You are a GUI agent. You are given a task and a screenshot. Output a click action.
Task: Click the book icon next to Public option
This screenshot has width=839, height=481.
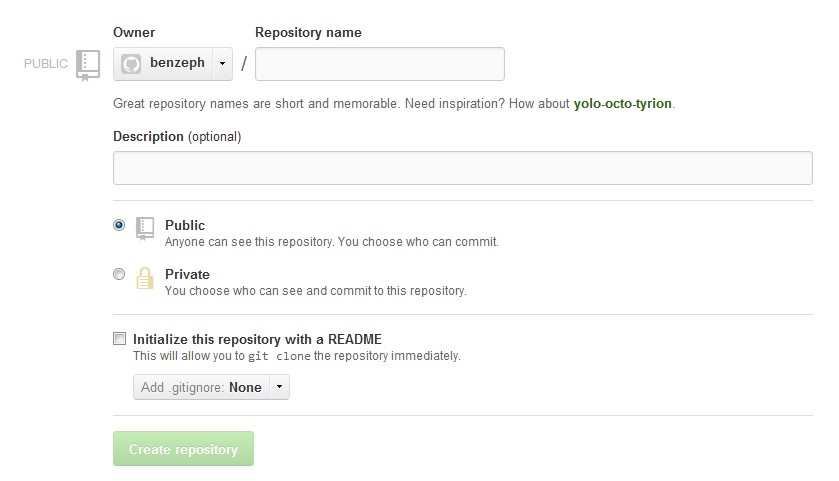click(x=145, y=229)
